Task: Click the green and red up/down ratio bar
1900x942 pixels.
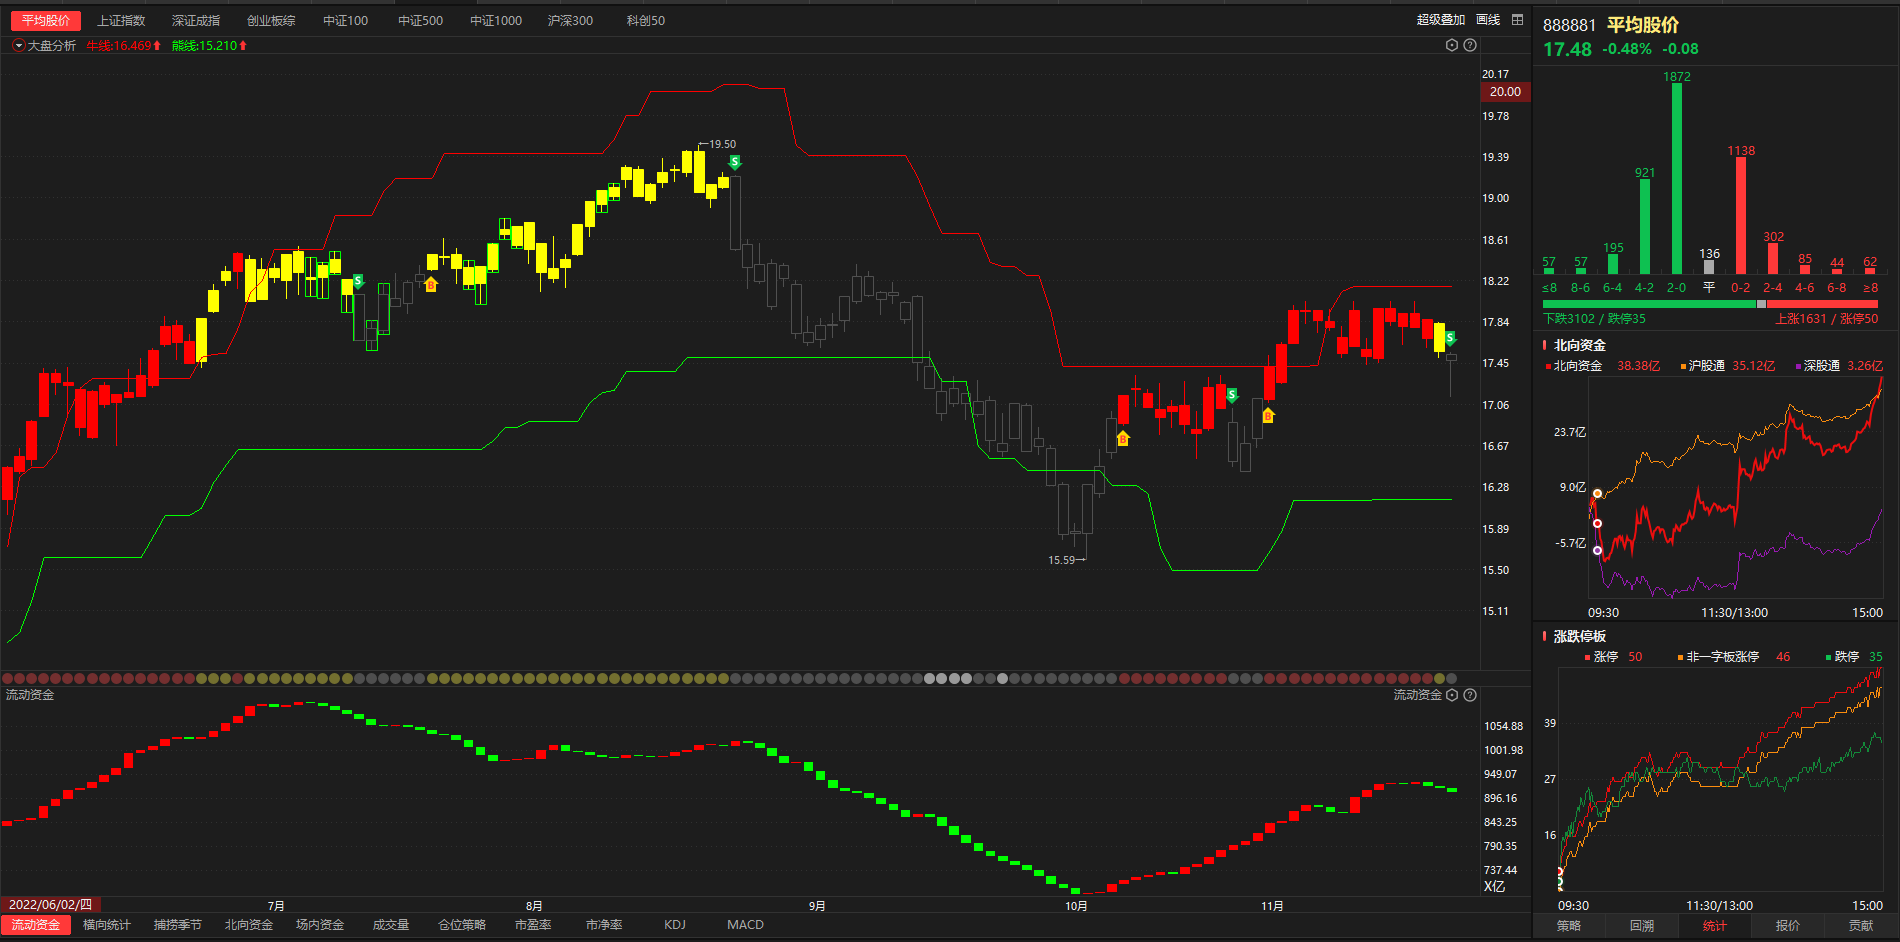Action: [1710, 304]
